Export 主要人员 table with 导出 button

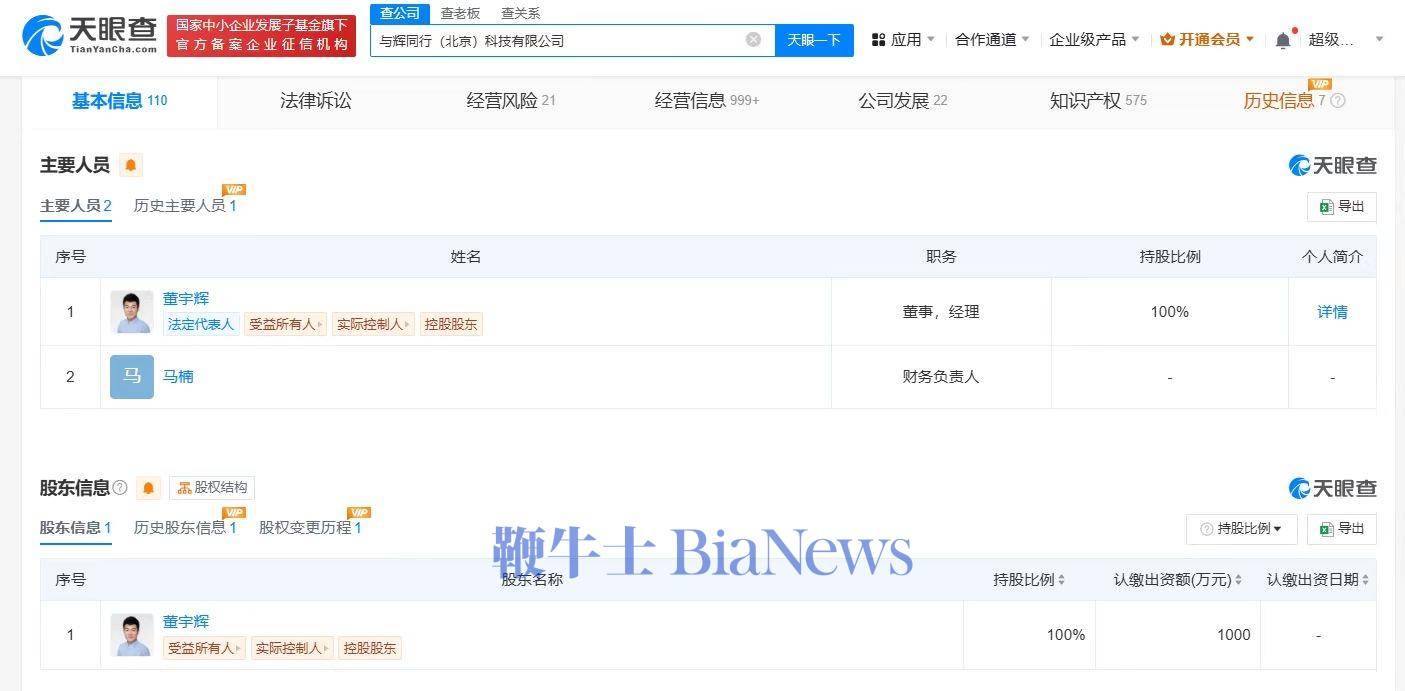pyautogui.click(x=1342, y=207)
